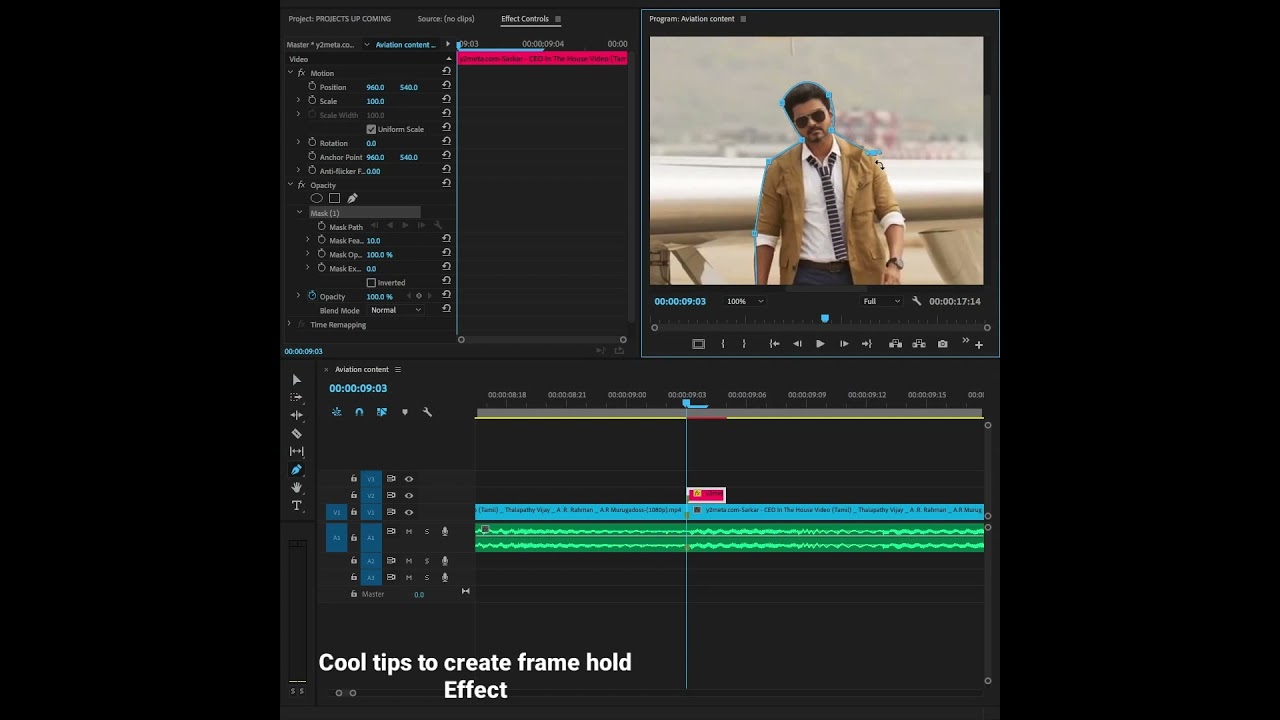This screenshot has width=1280, height=720.
Task: Switch to Source (no clips) tab
Action: [x=446, y=19]
